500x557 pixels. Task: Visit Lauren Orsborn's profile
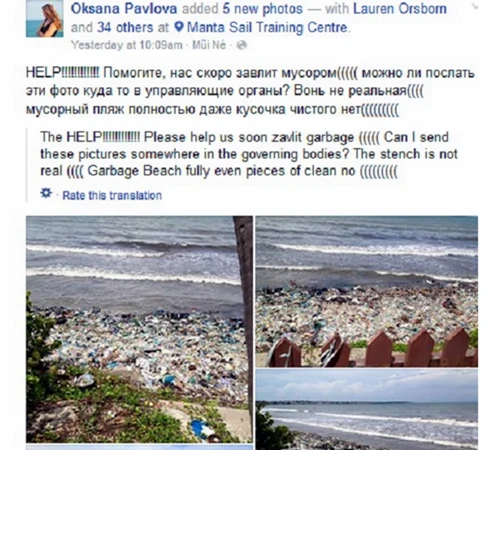pyautogui.click(x=400, y=9)
